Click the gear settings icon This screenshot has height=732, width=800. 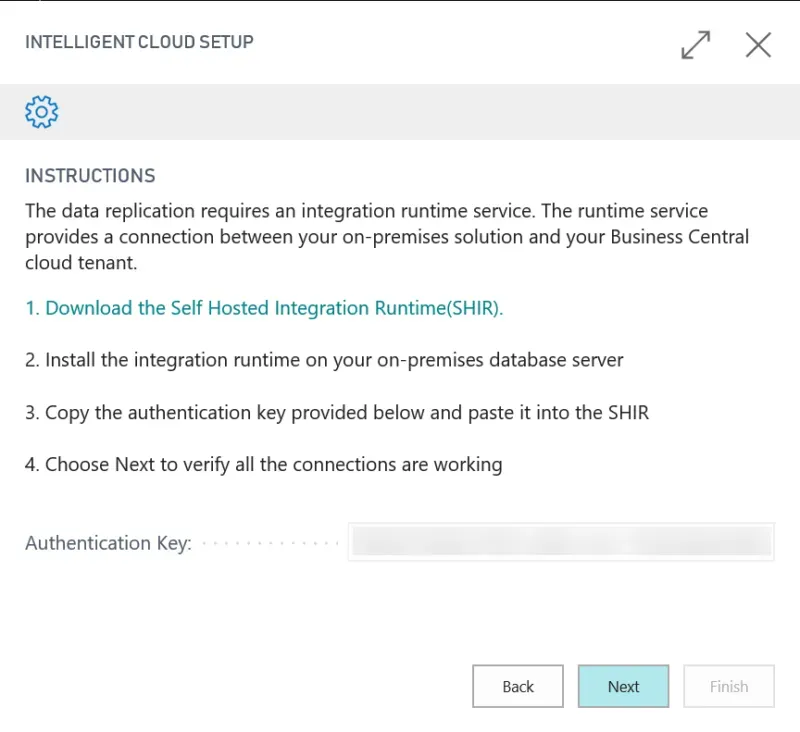(x=42, y=112)
